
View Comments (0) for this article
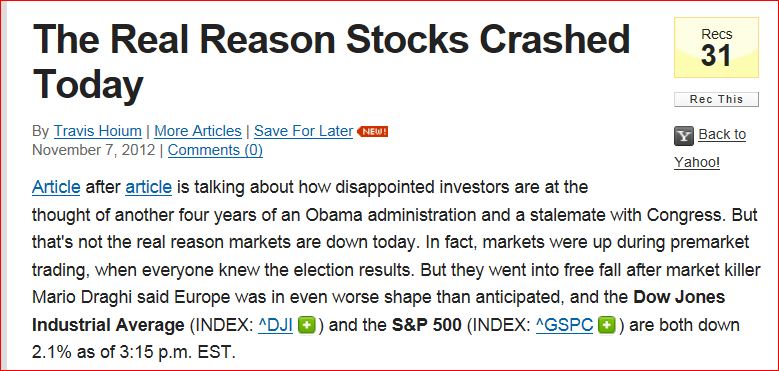click(215, 150)
